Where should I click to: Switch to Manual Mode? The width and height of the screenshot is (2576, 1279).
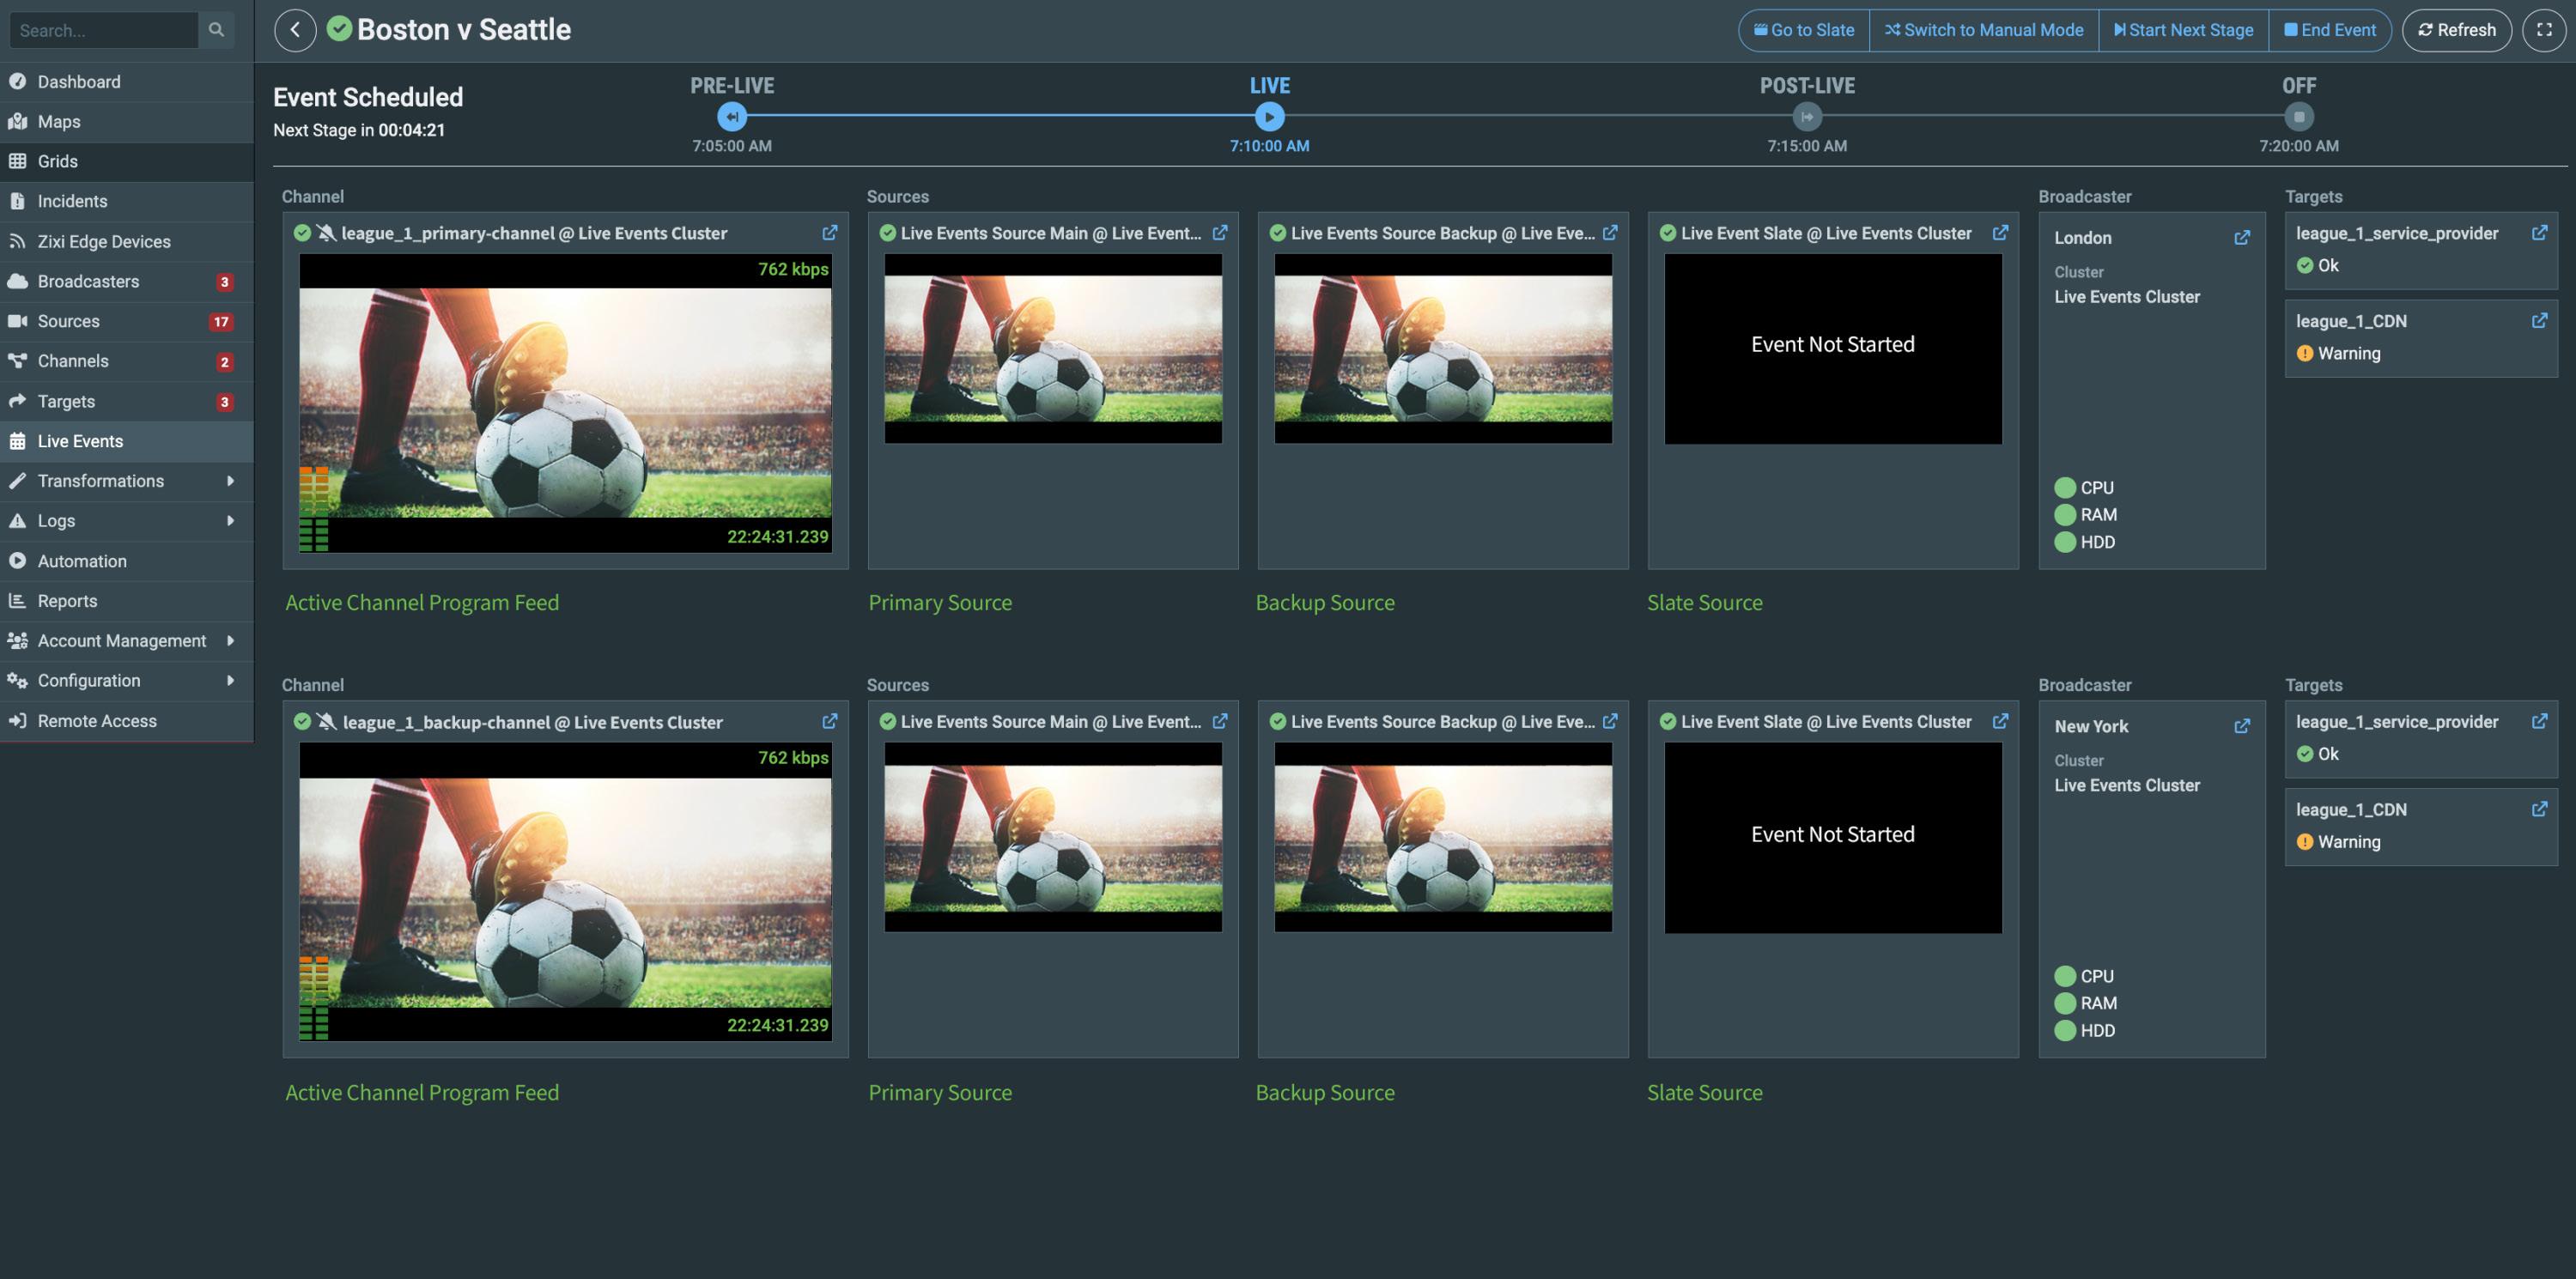[1984, 30]
